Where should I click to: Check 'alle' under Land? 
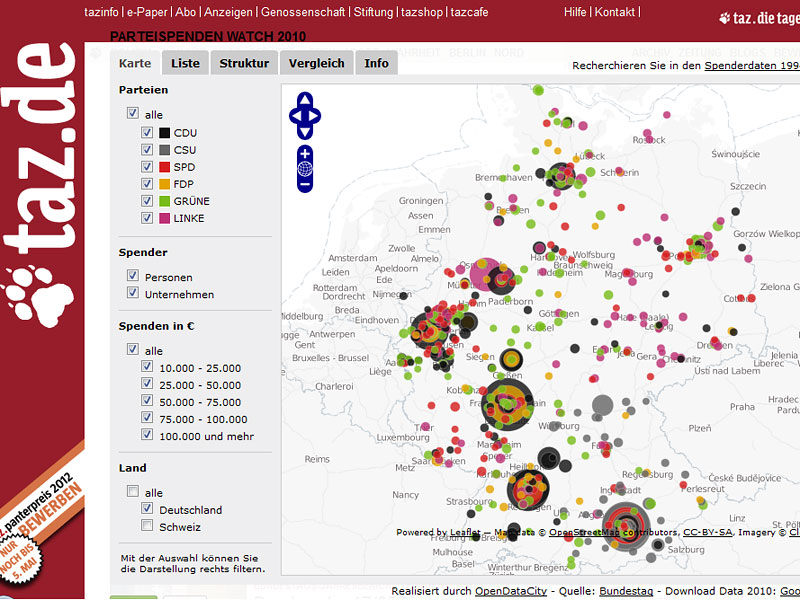133,491
